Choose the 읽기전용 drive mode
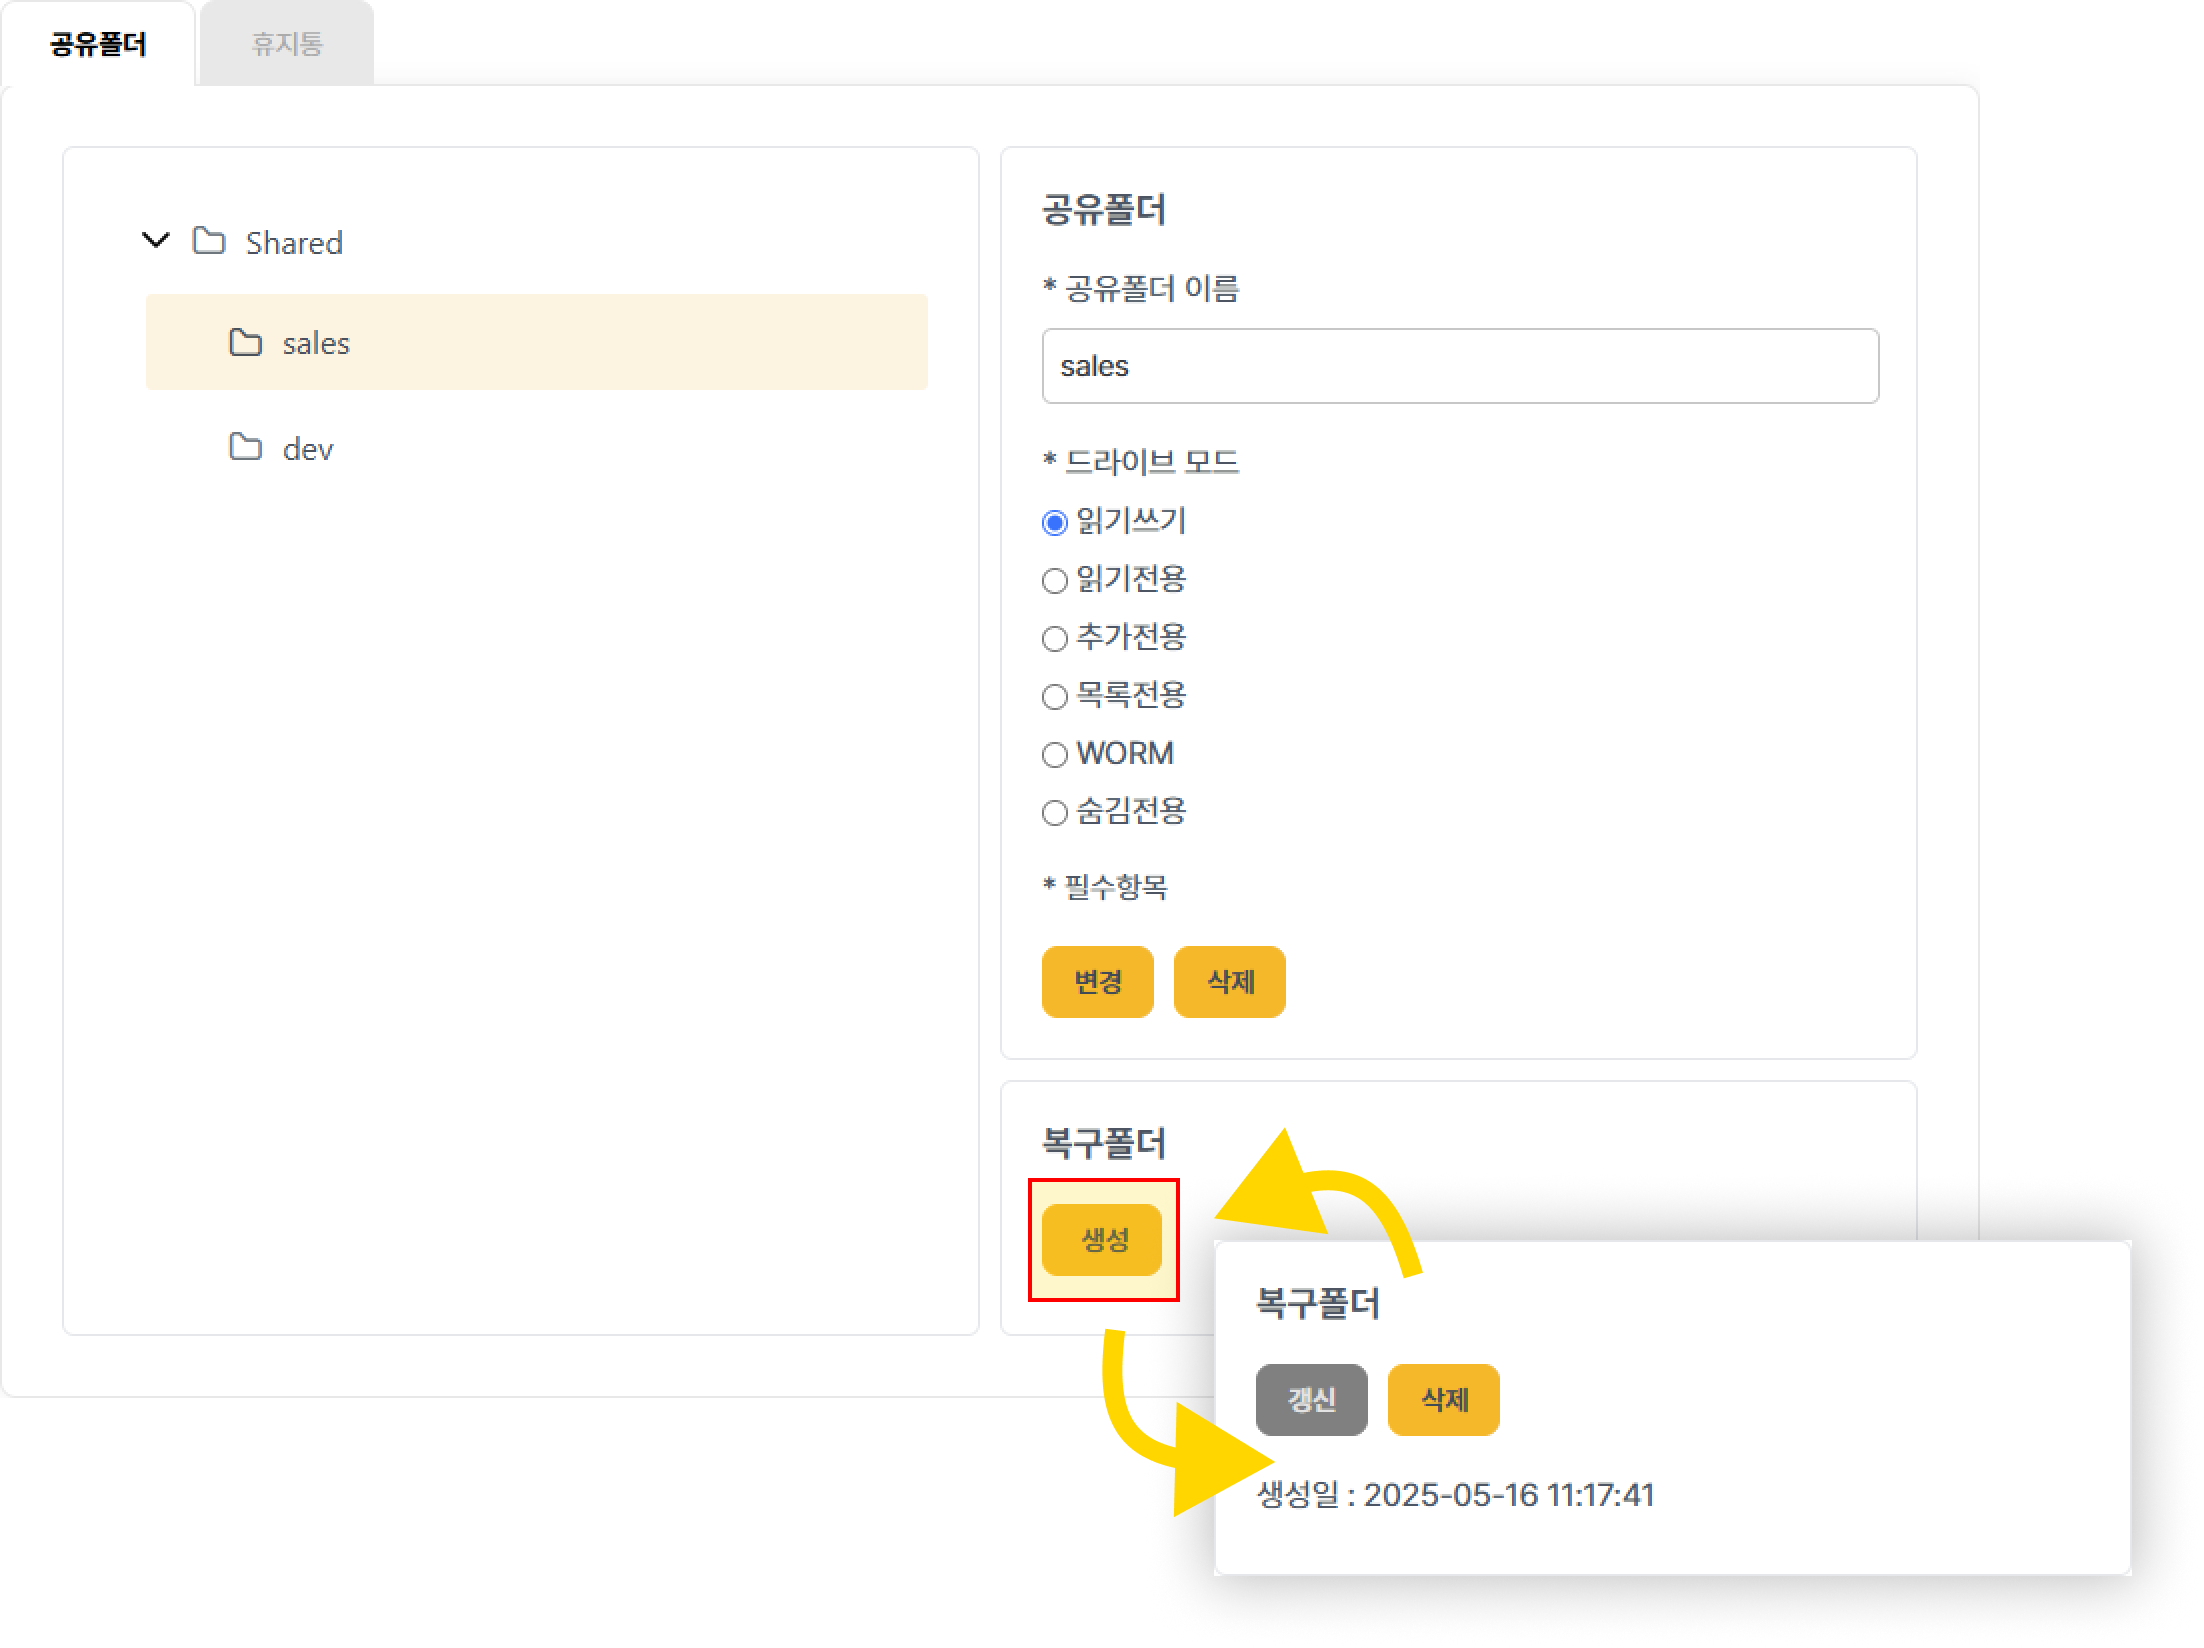This screenshot has width=2204, height=1648. click(1055, 581)
